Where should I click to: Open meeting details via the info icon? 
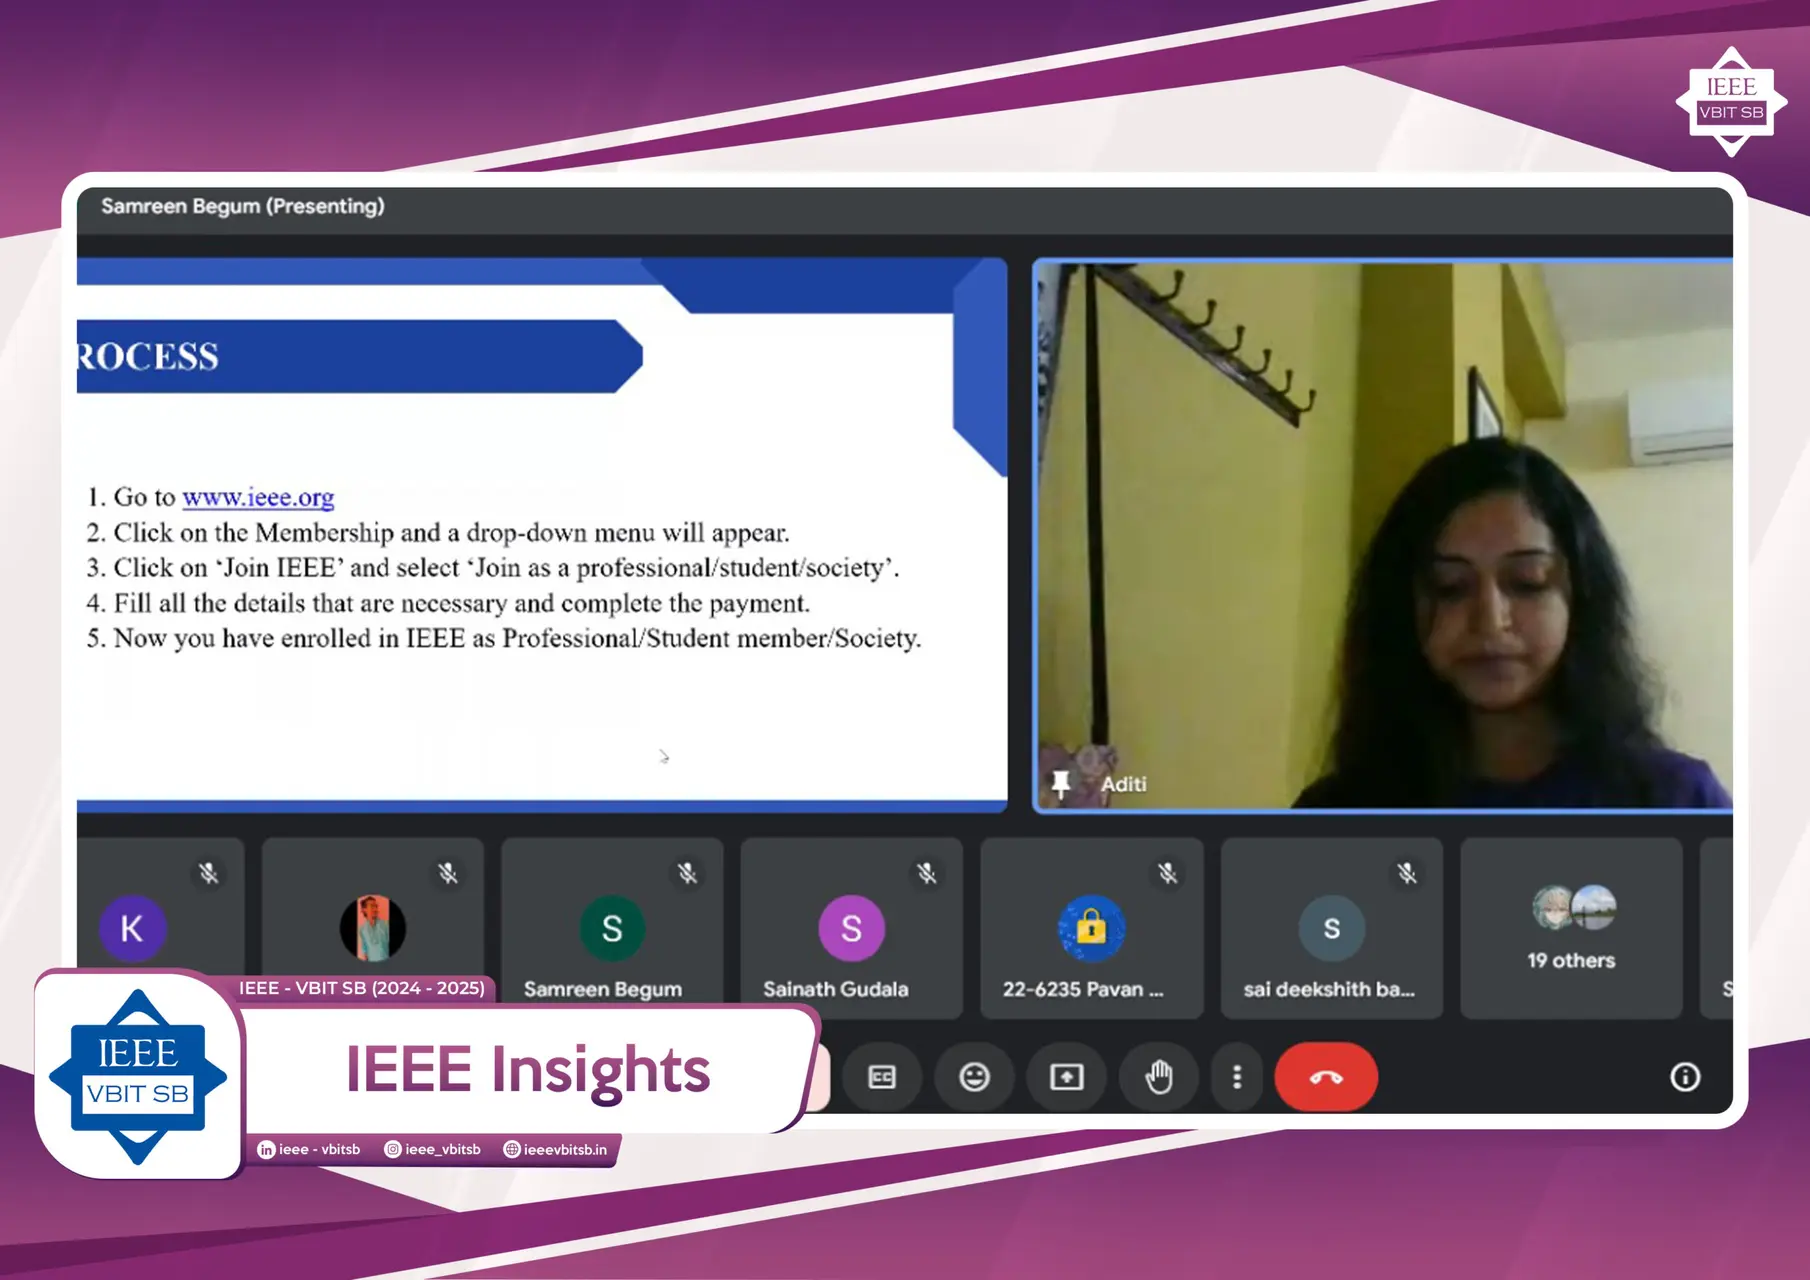1684,1077
